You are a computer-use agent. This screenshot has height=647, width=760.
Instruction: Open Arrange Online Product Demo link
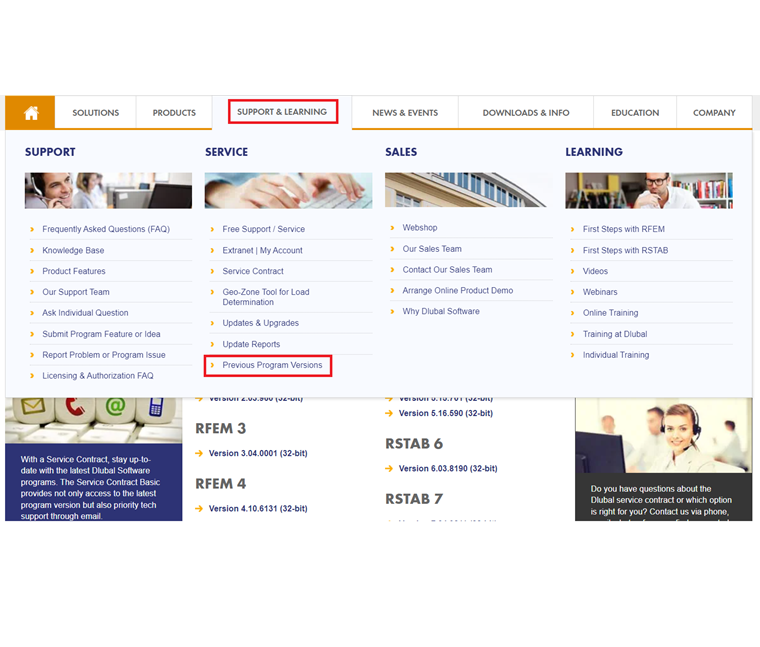tap(458, 291)
